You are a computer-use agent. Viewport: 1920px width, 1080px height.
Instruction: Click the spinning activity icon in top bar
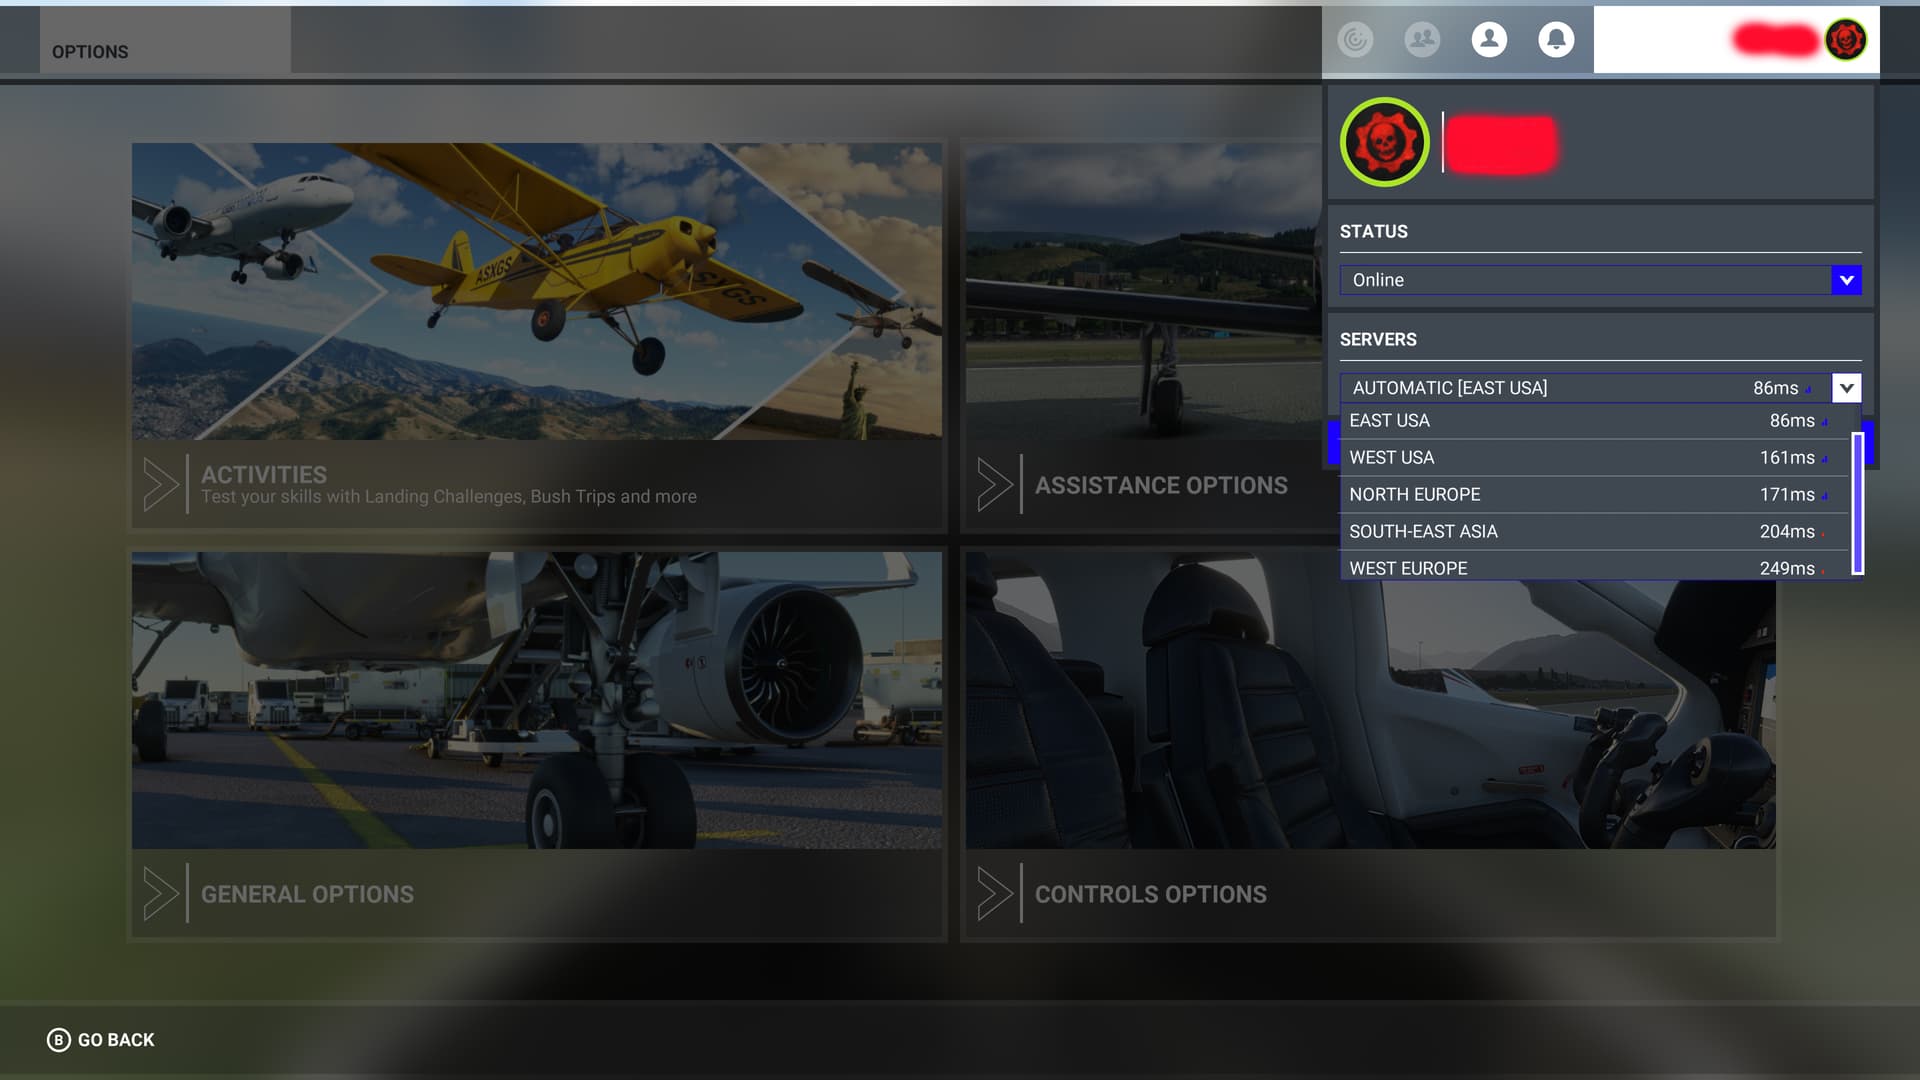pyautogui.click(x=1355, y=40)
